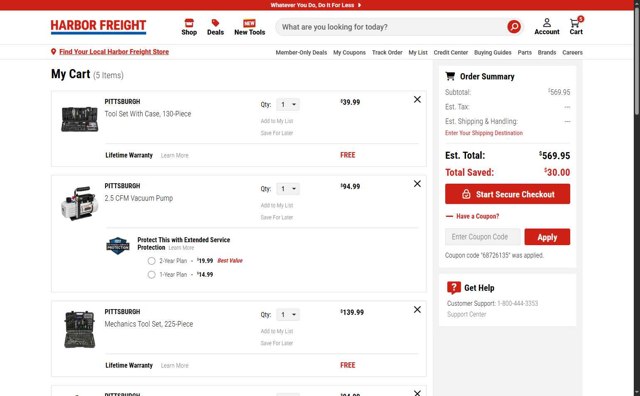Open My Coupons menu item
The height and width of the screenshot is (396, 640).
(x=349, y=53)
